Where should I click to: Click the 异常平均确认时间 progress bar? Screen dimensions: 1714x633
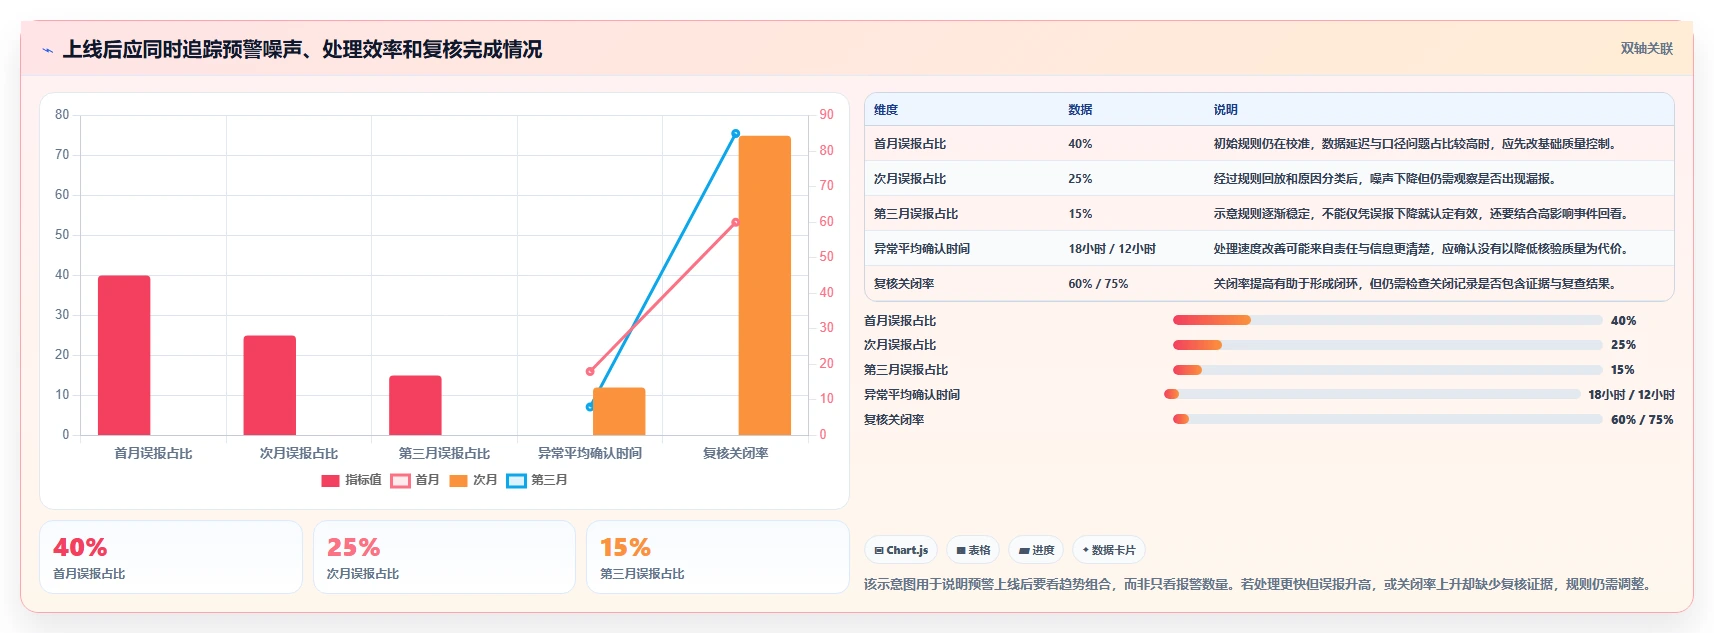pos(1372,394)
